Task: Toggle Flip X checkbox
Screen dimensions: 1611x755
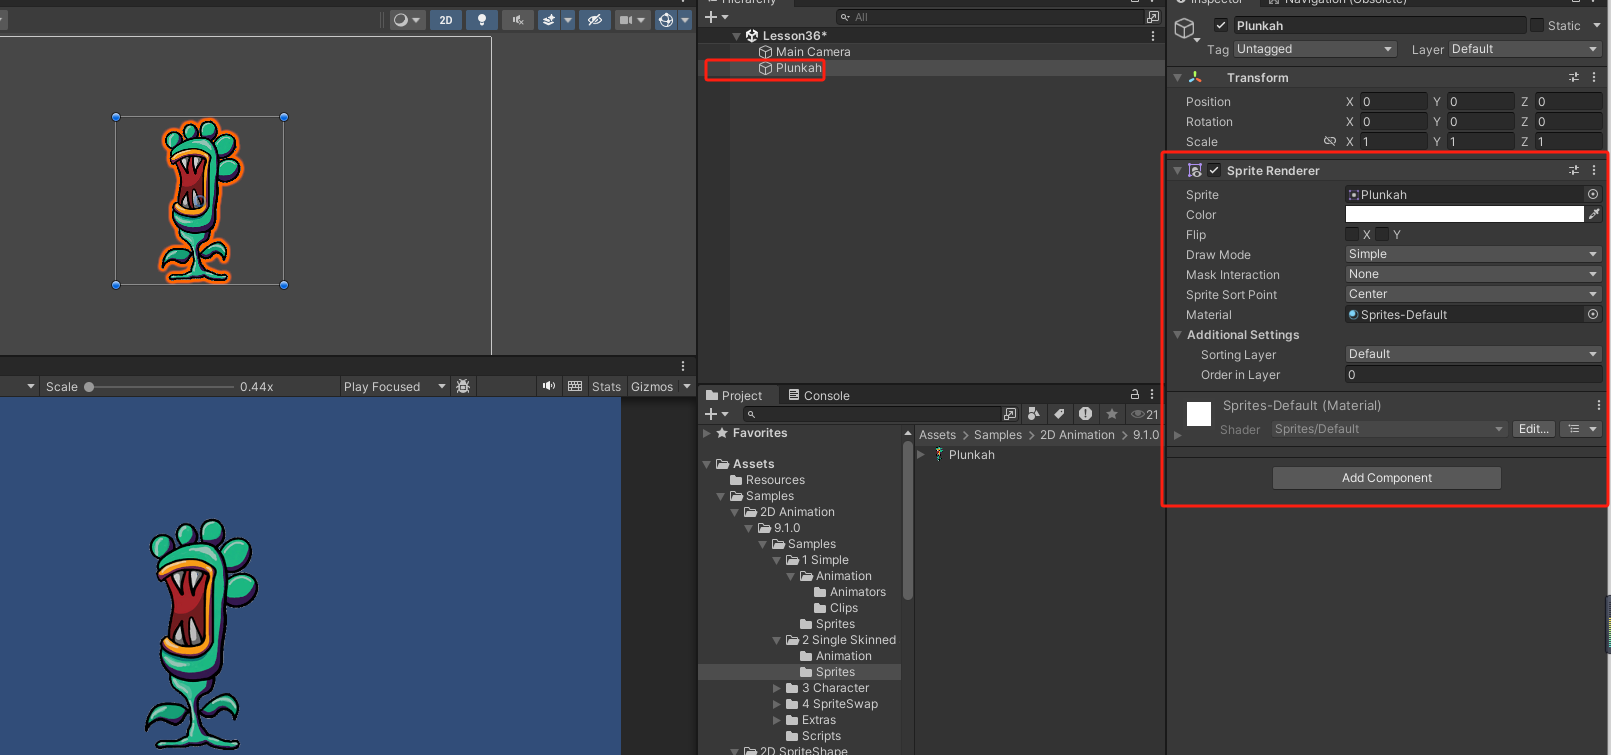Action: (x=1352, y=234)
